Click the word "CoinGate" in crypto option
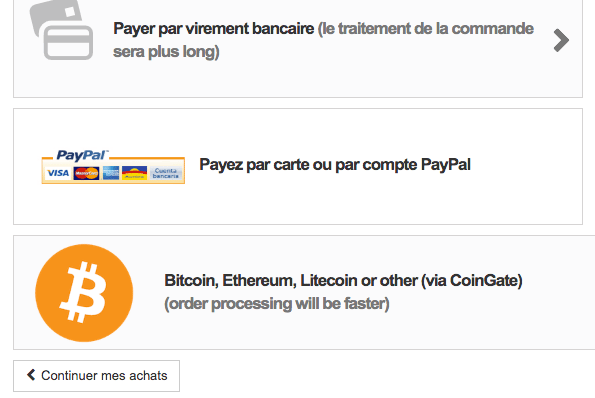595x398 pixels. click(x=483, y=281)
